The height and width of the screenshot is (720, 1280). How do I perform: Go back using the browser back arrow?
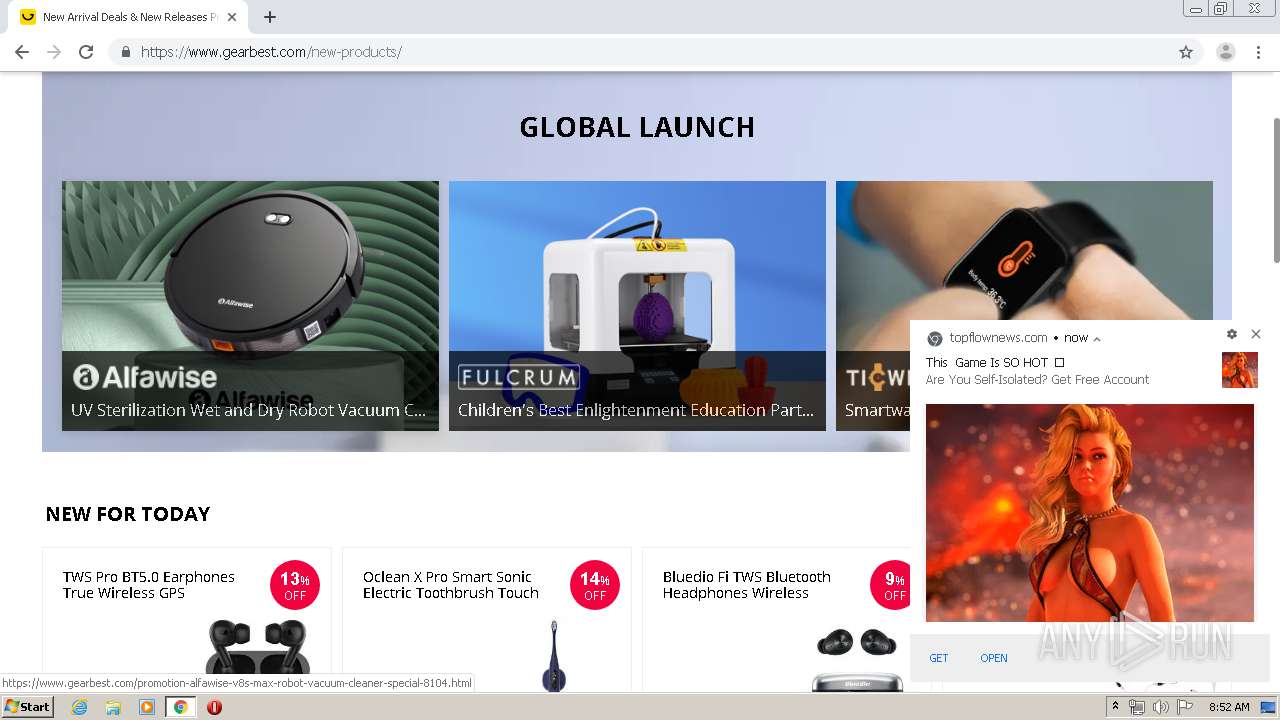tap(22, 52)
